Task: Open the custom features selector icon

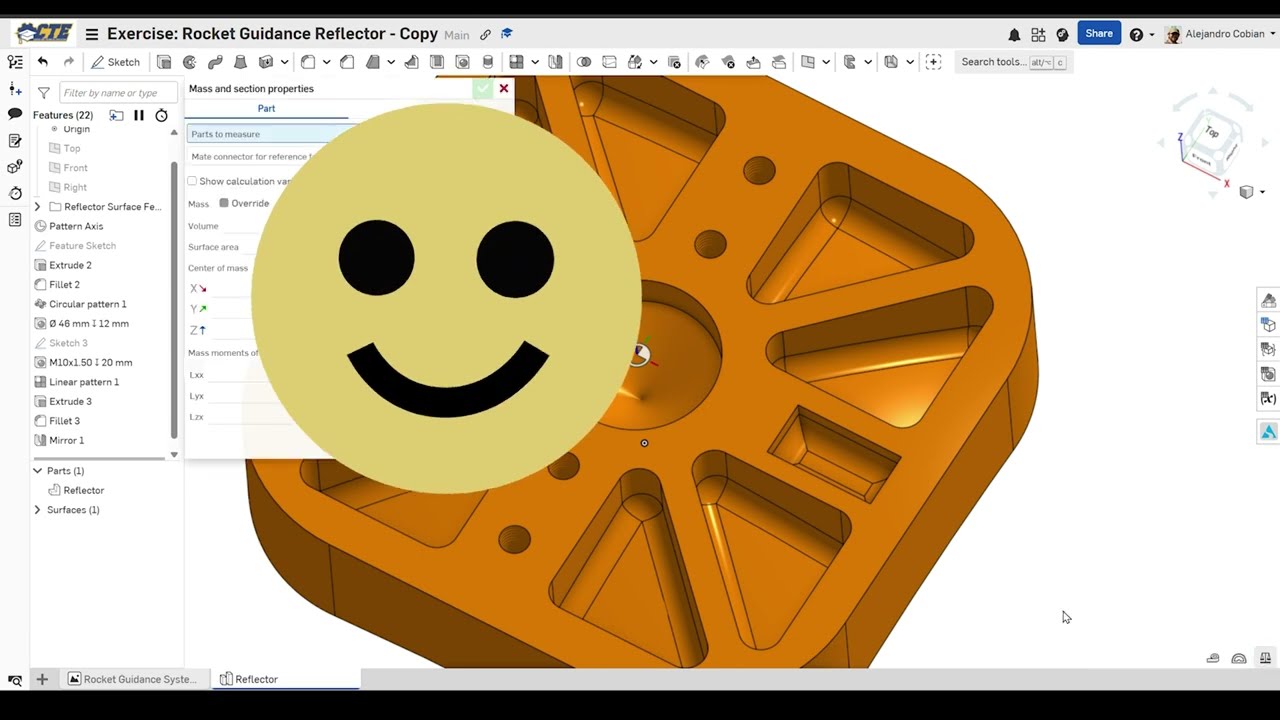Action: pyautogui.click(x=934, y=62)
